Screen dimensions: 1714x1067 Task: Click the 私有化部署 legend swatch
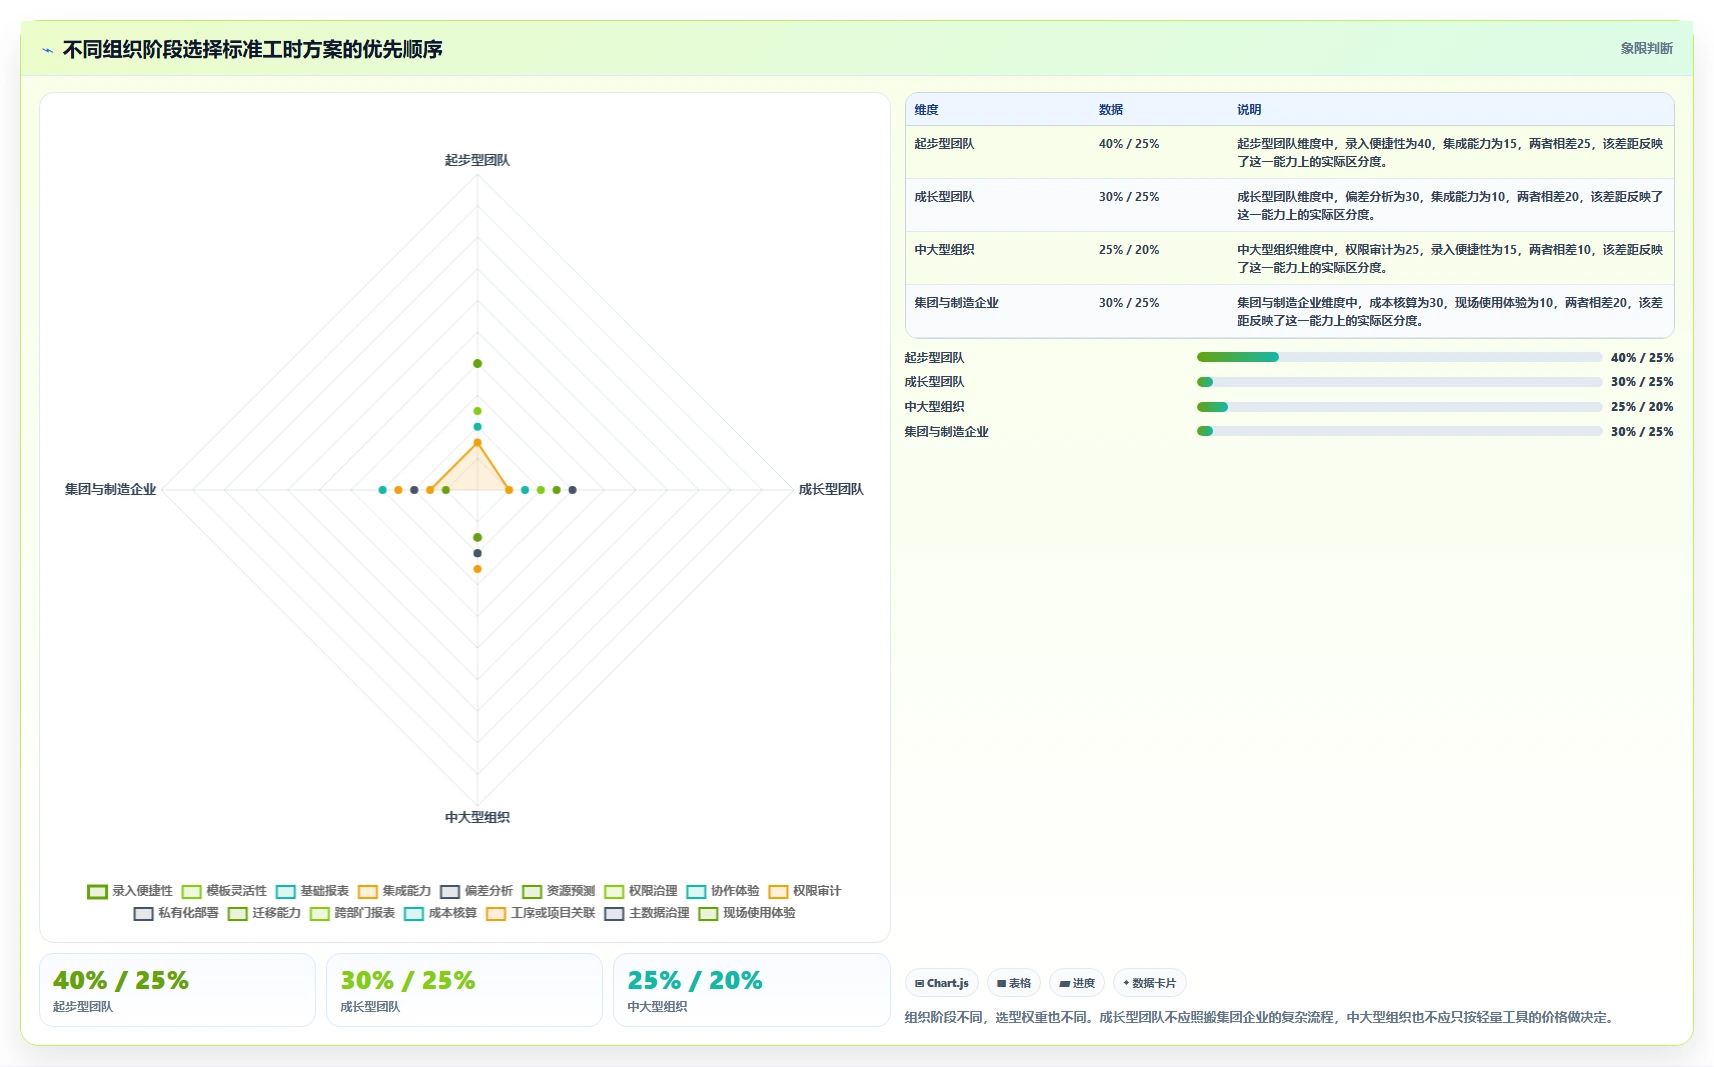(x=144, y=913)
